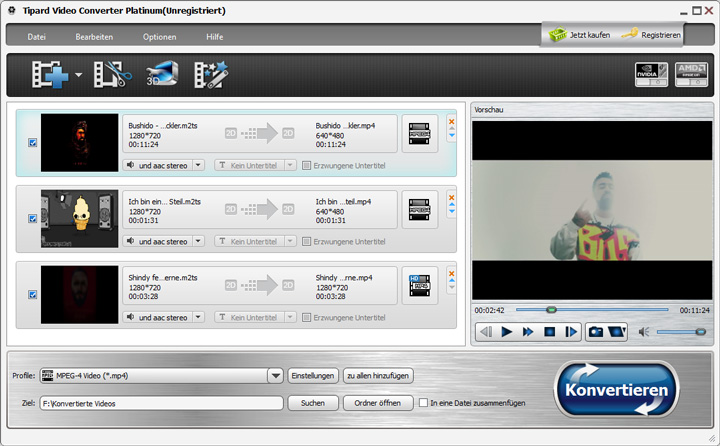The height and width of the screenshot is (446, 720).
Task: Remove the Bushido item with orange X
Action: point(451,121)
